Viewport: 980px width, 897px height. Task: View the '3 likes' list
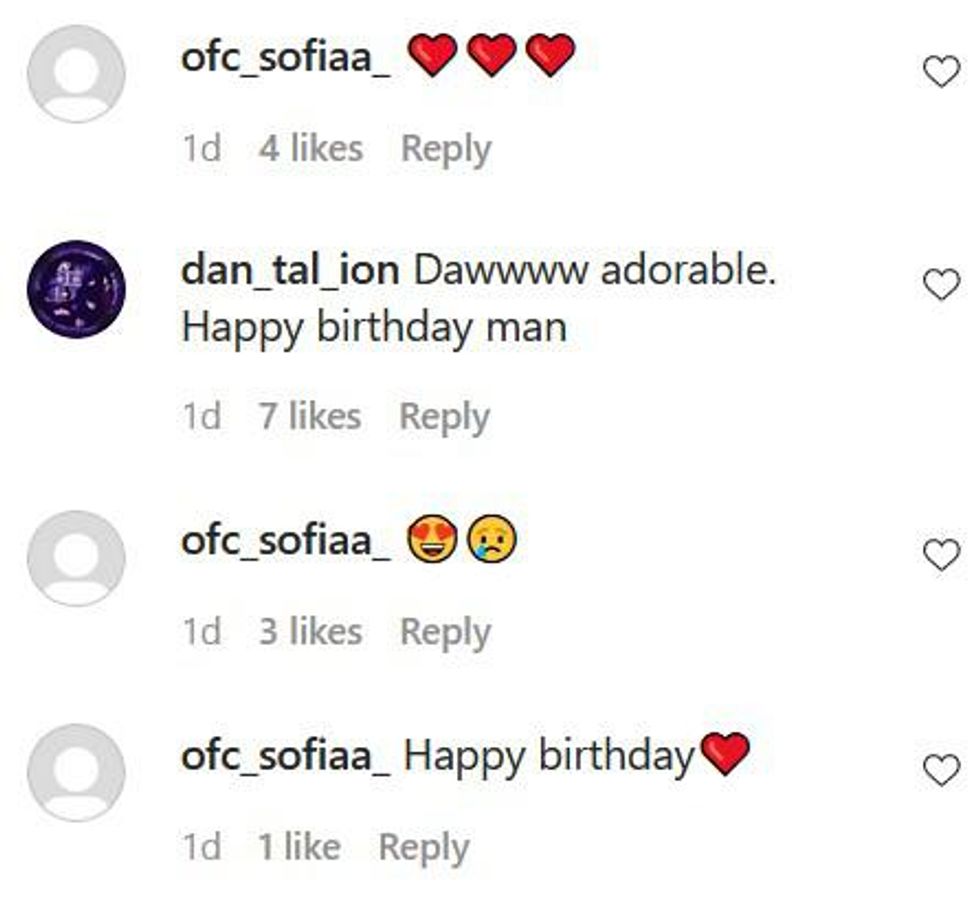click(x=310, y=632)
